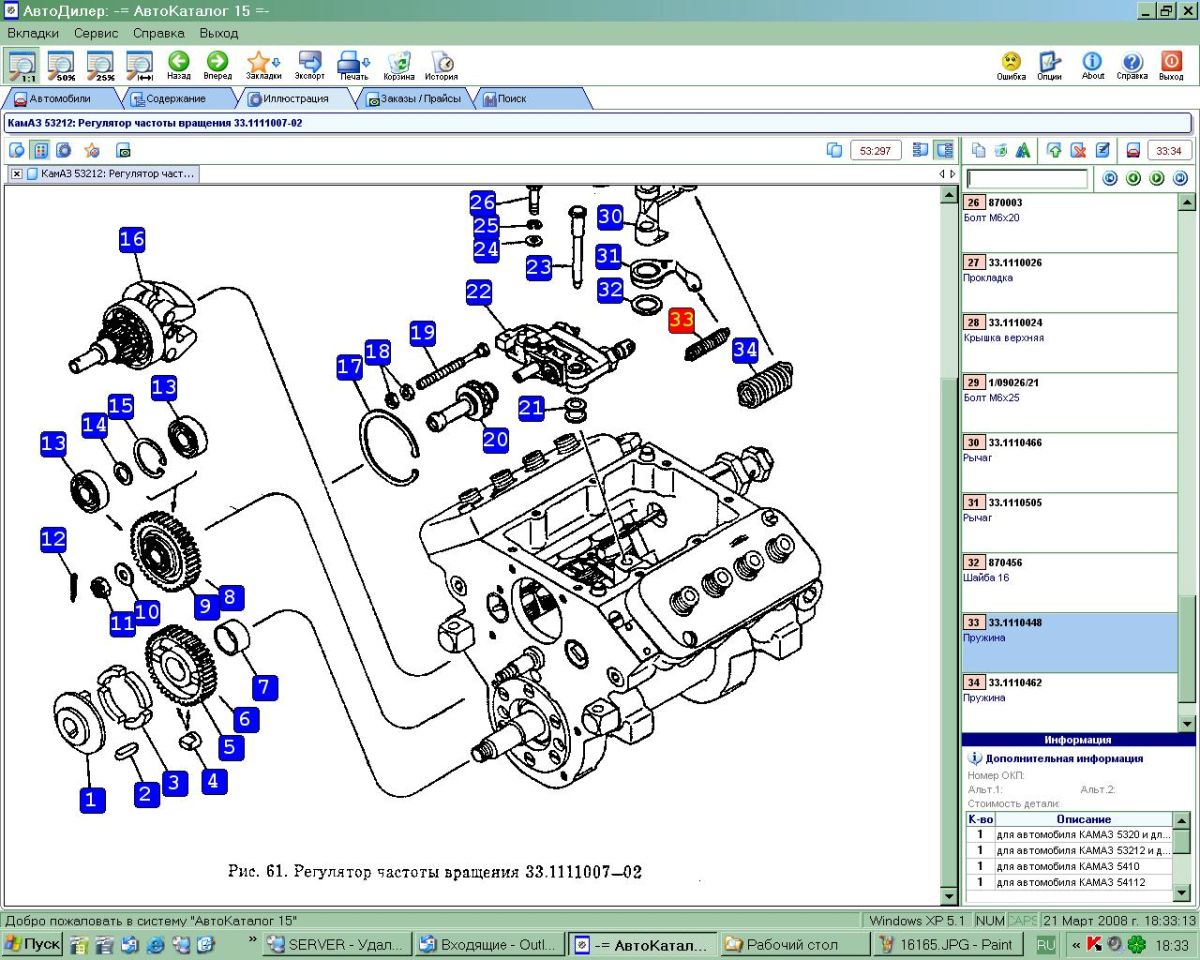The height and width of the screenshot is (960, 1200).
Task: Click the first illustration toolbar icon
Action: click(x=17, y=150)
